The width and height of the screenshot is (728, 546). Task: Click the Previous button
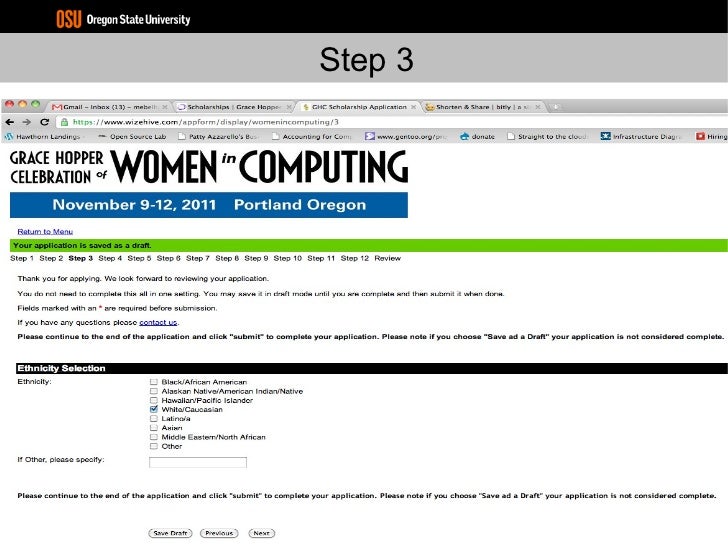pos(219,533)
